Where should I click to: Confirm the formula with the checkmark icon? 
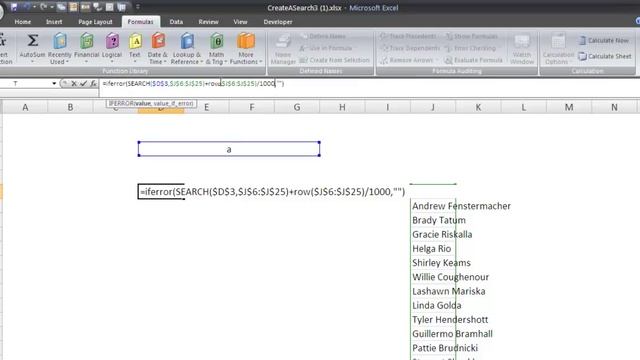click(83, 84)
